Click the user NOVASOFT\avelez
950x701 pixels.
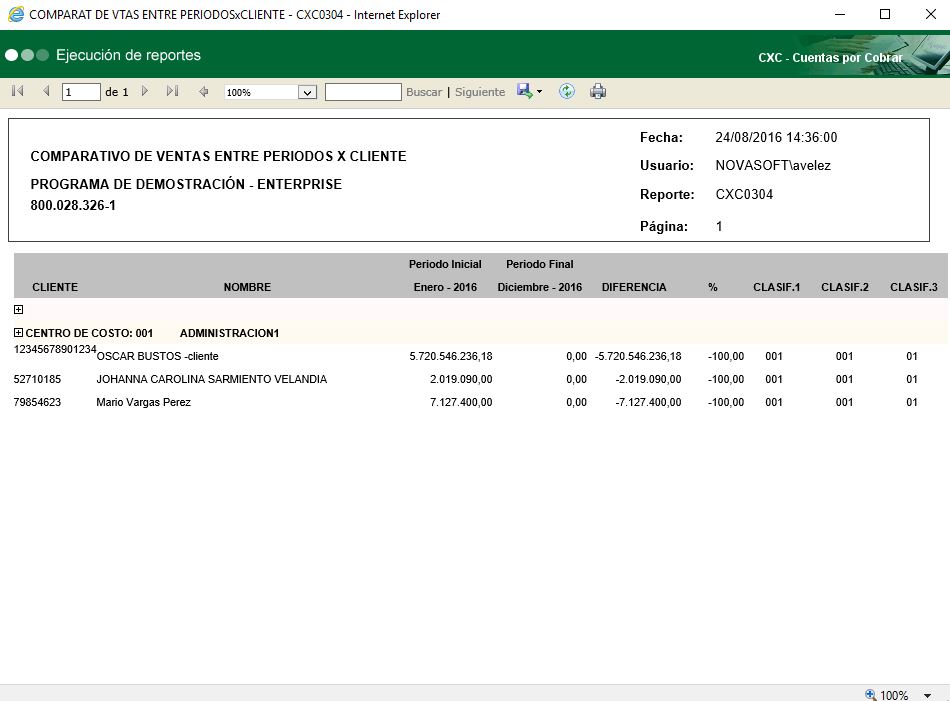pyautogui.click(x=773, y=165)
